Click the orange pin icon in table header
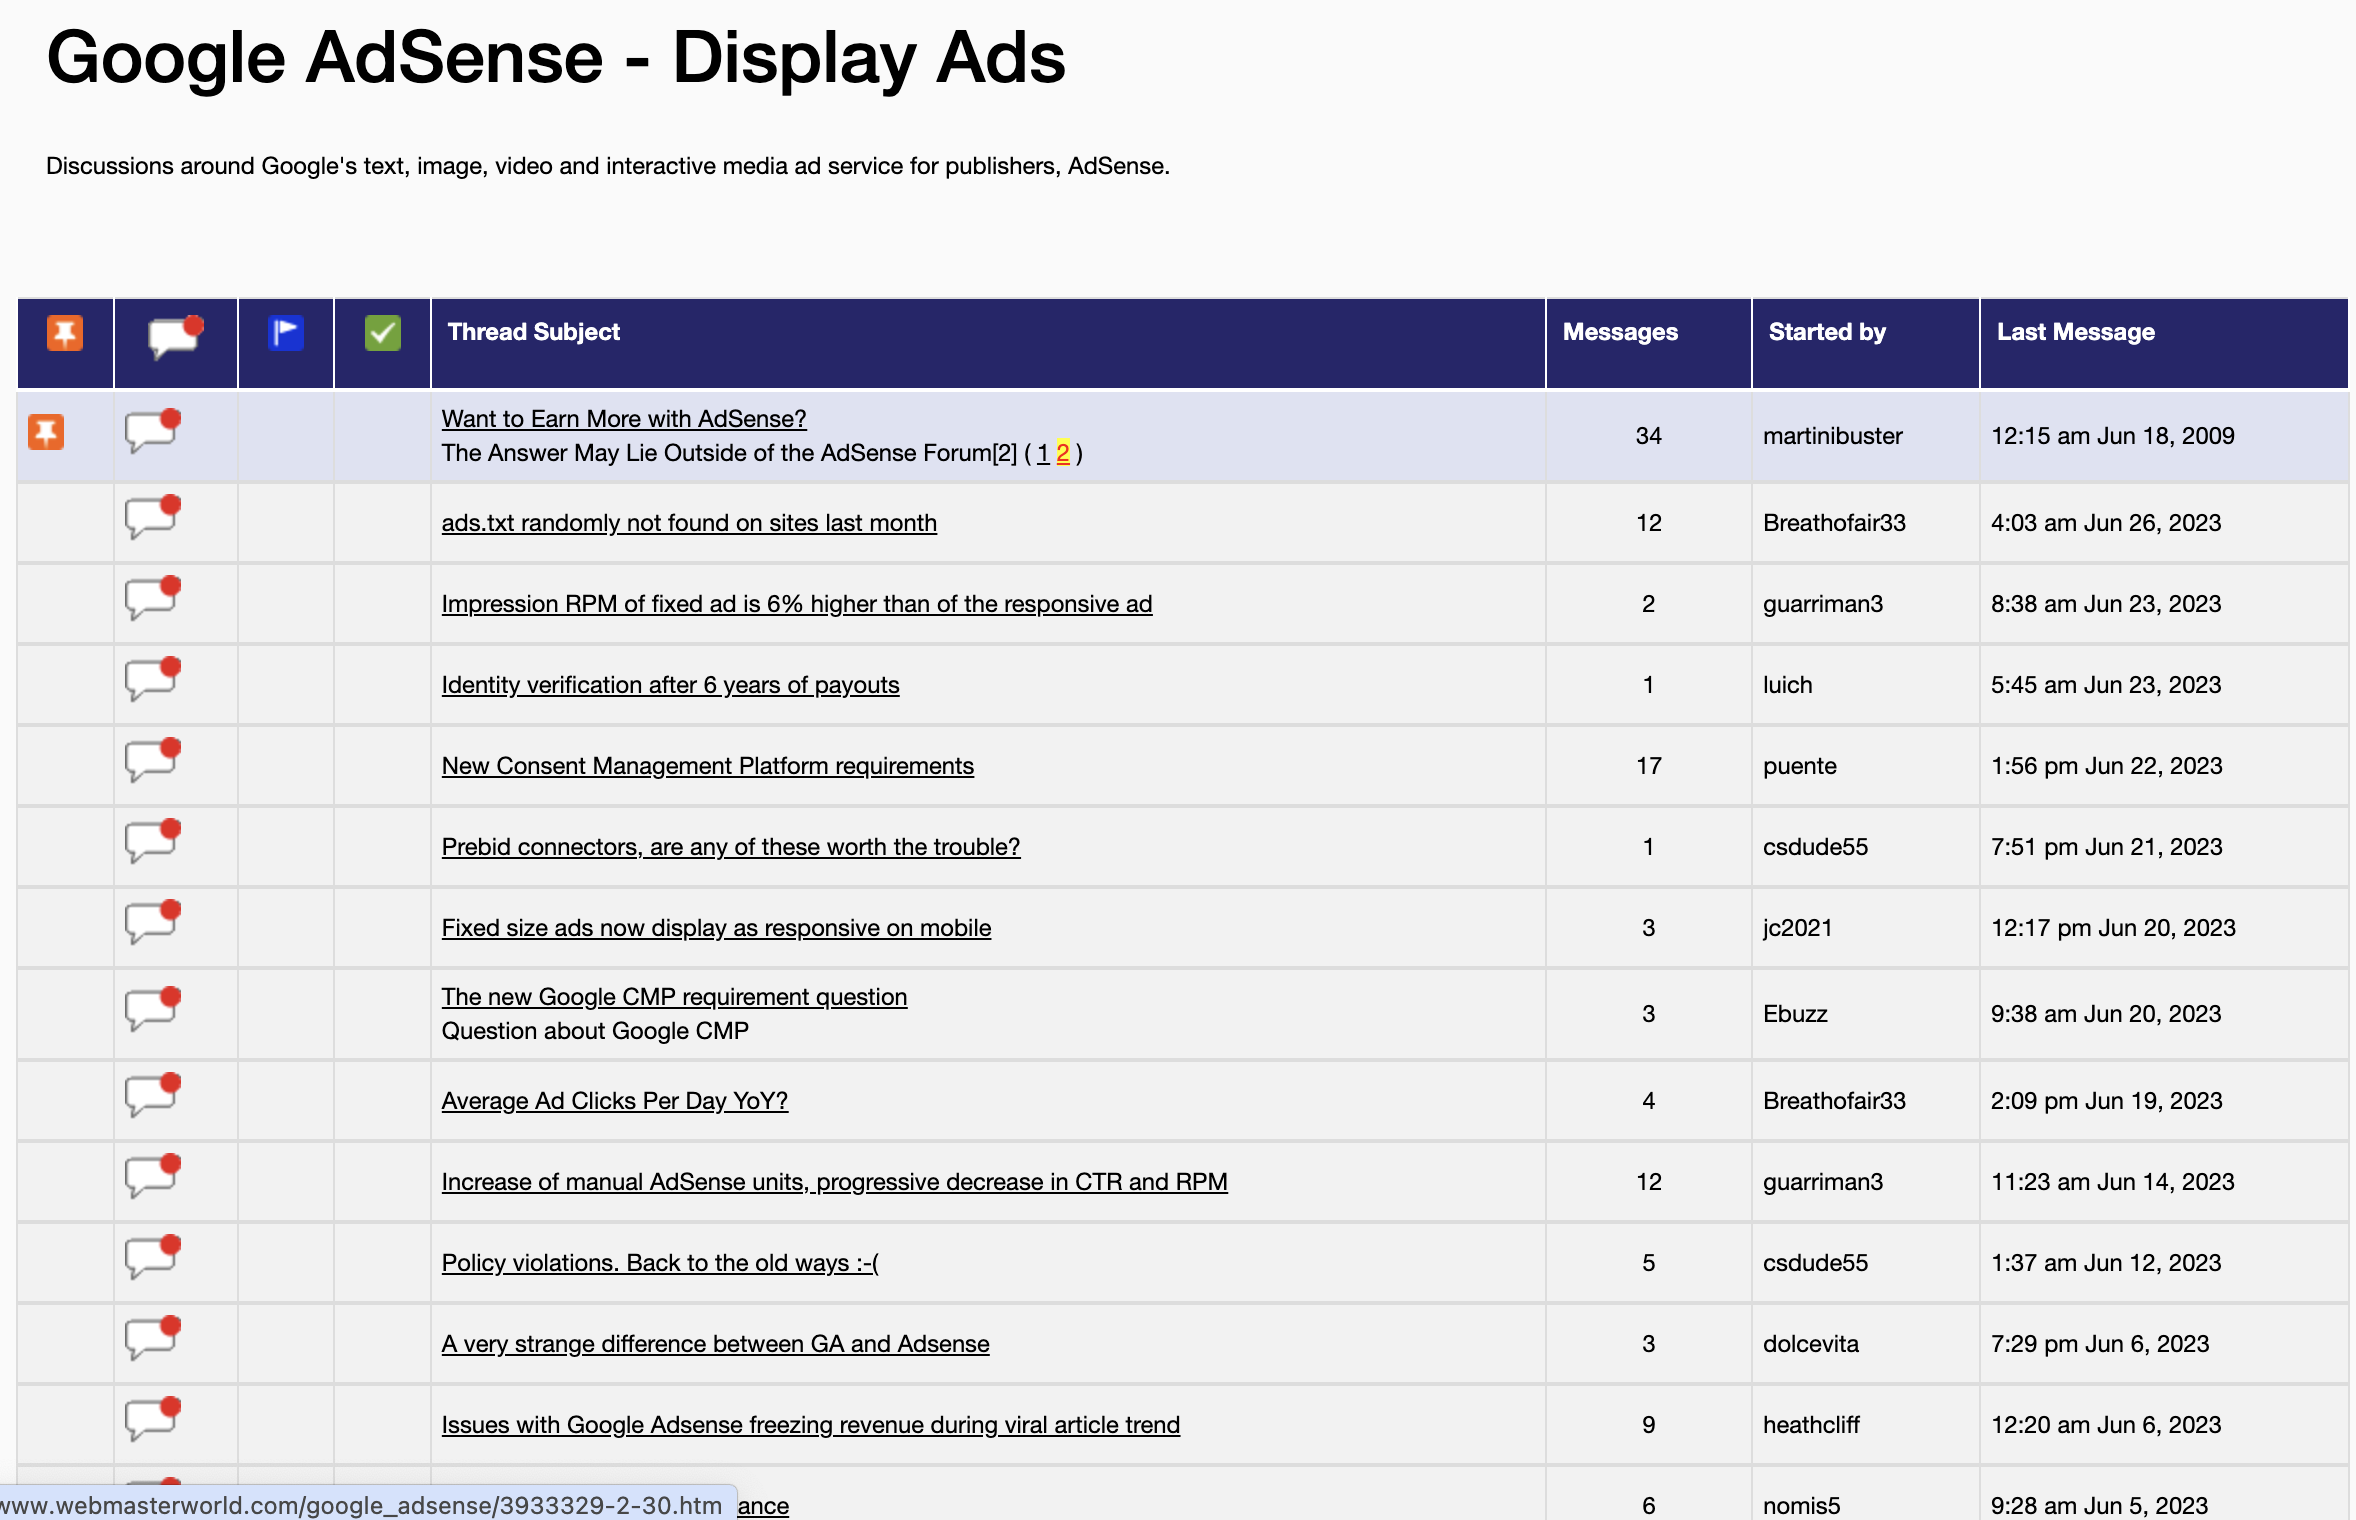Screen dimensions: 2356x1520 pyautogui.click(x=65, y=333)
